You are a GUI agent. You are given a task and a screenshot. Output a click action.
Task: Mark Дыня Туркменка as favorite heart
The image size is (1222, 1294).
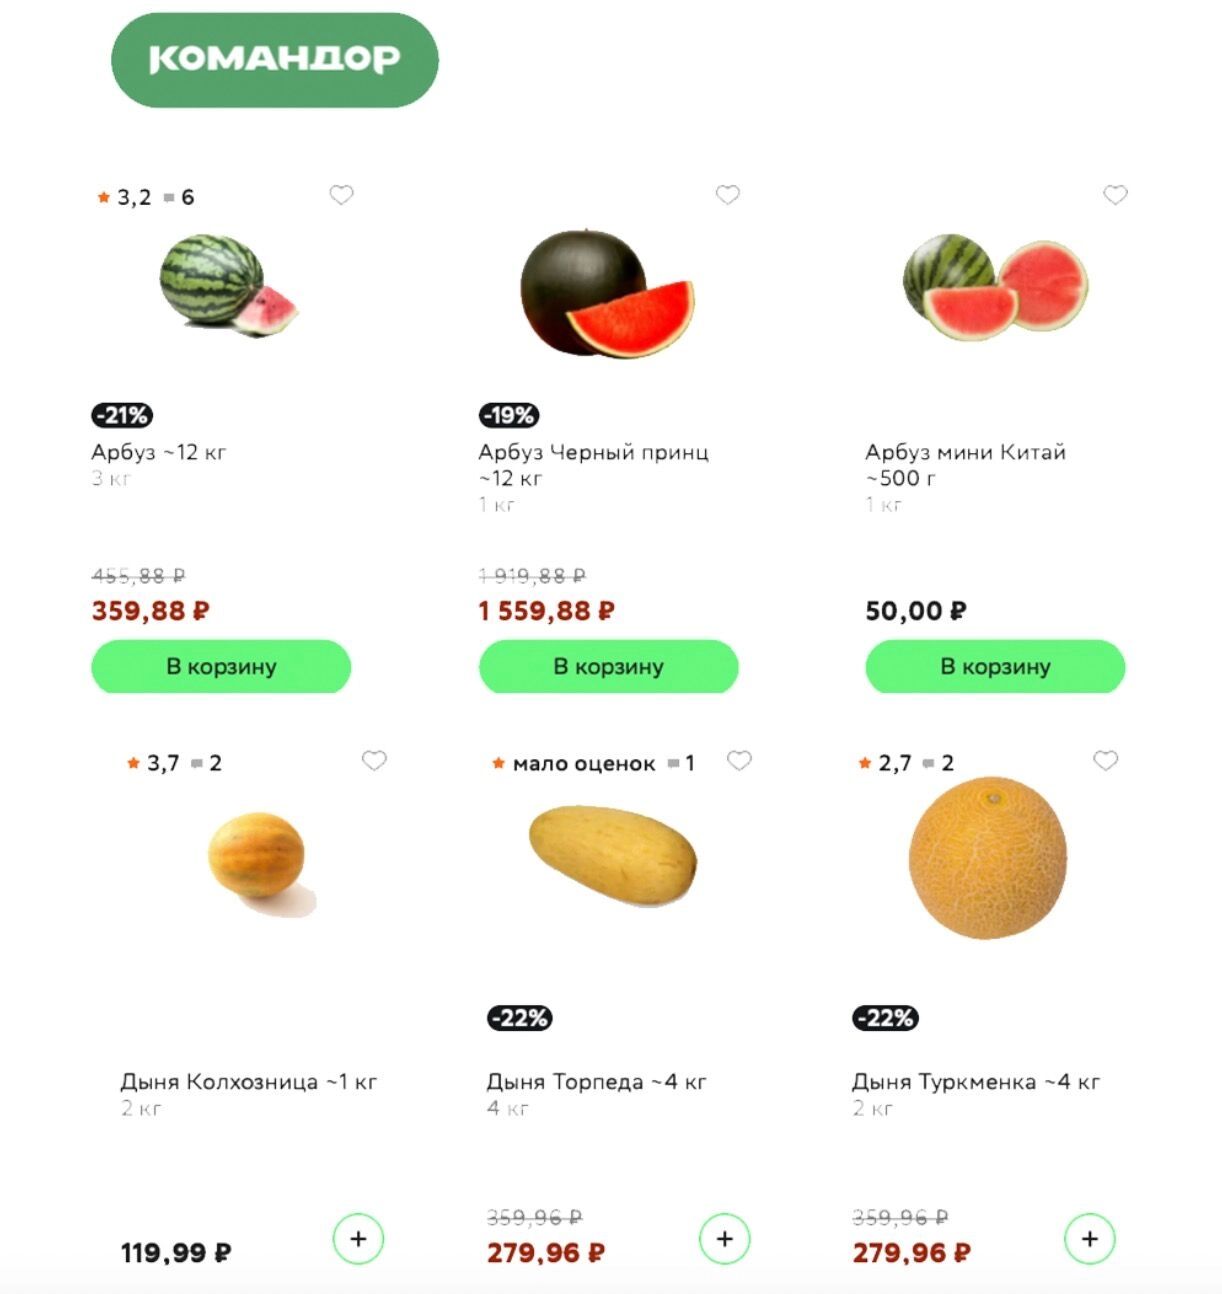tap(1105, 761)
